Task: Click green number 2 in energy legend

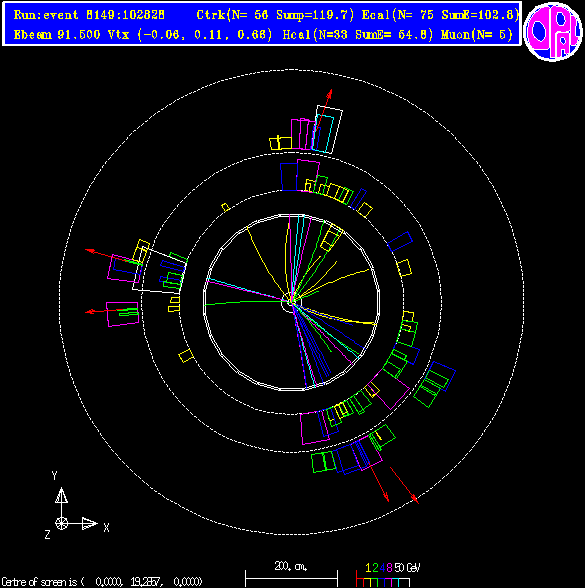Action: tap(375, 568)
